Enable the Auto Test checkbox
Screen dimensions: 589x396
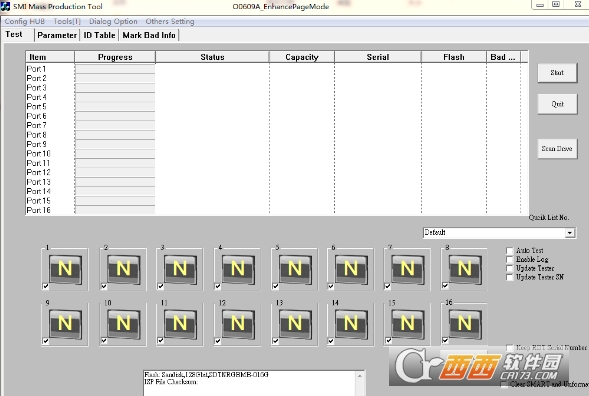tap(509, 251)
